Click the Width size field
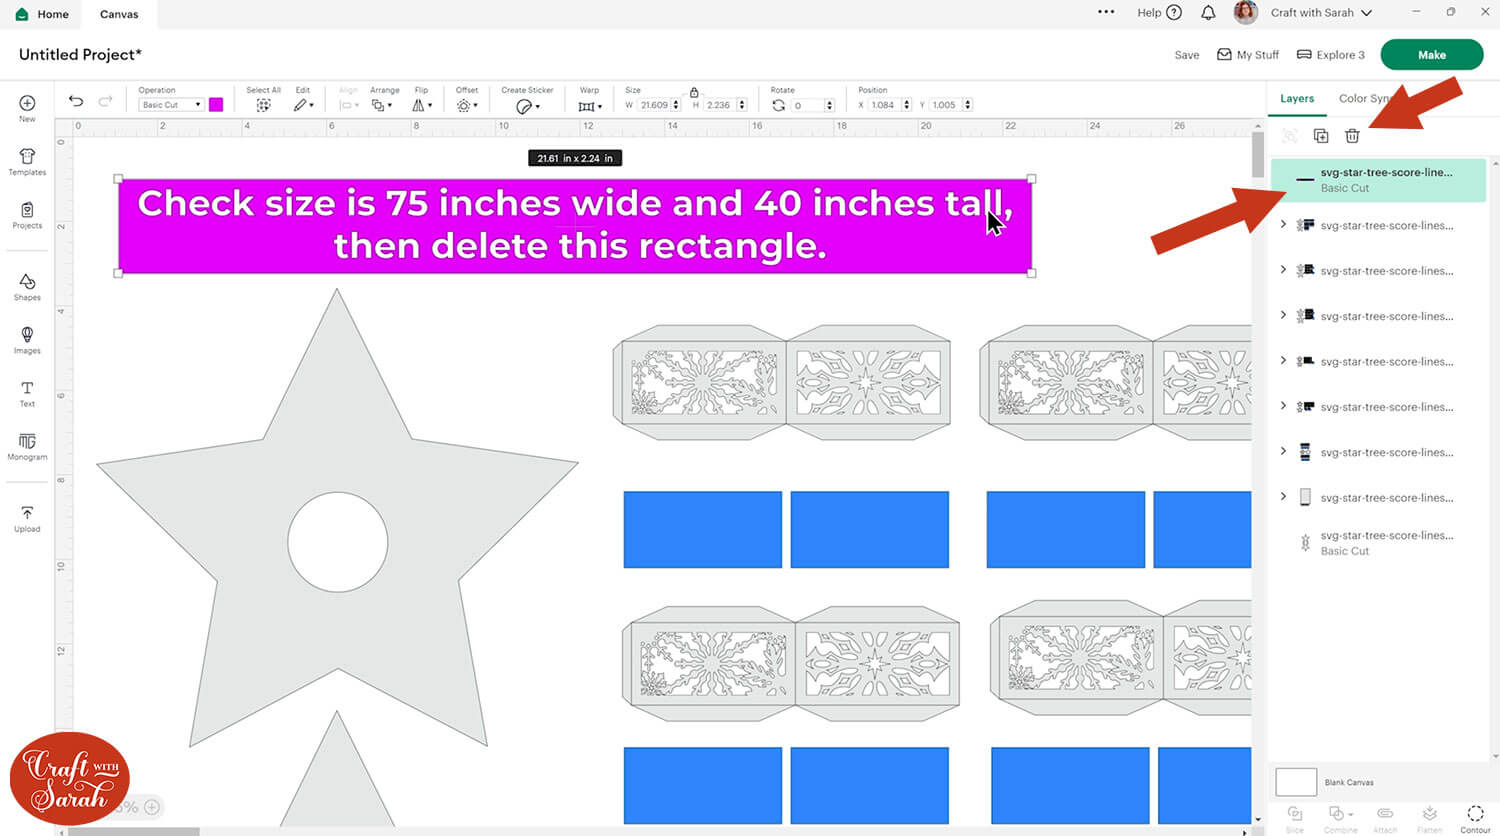1500x836 pixels. pyautogui.click(x=654, y=105)
